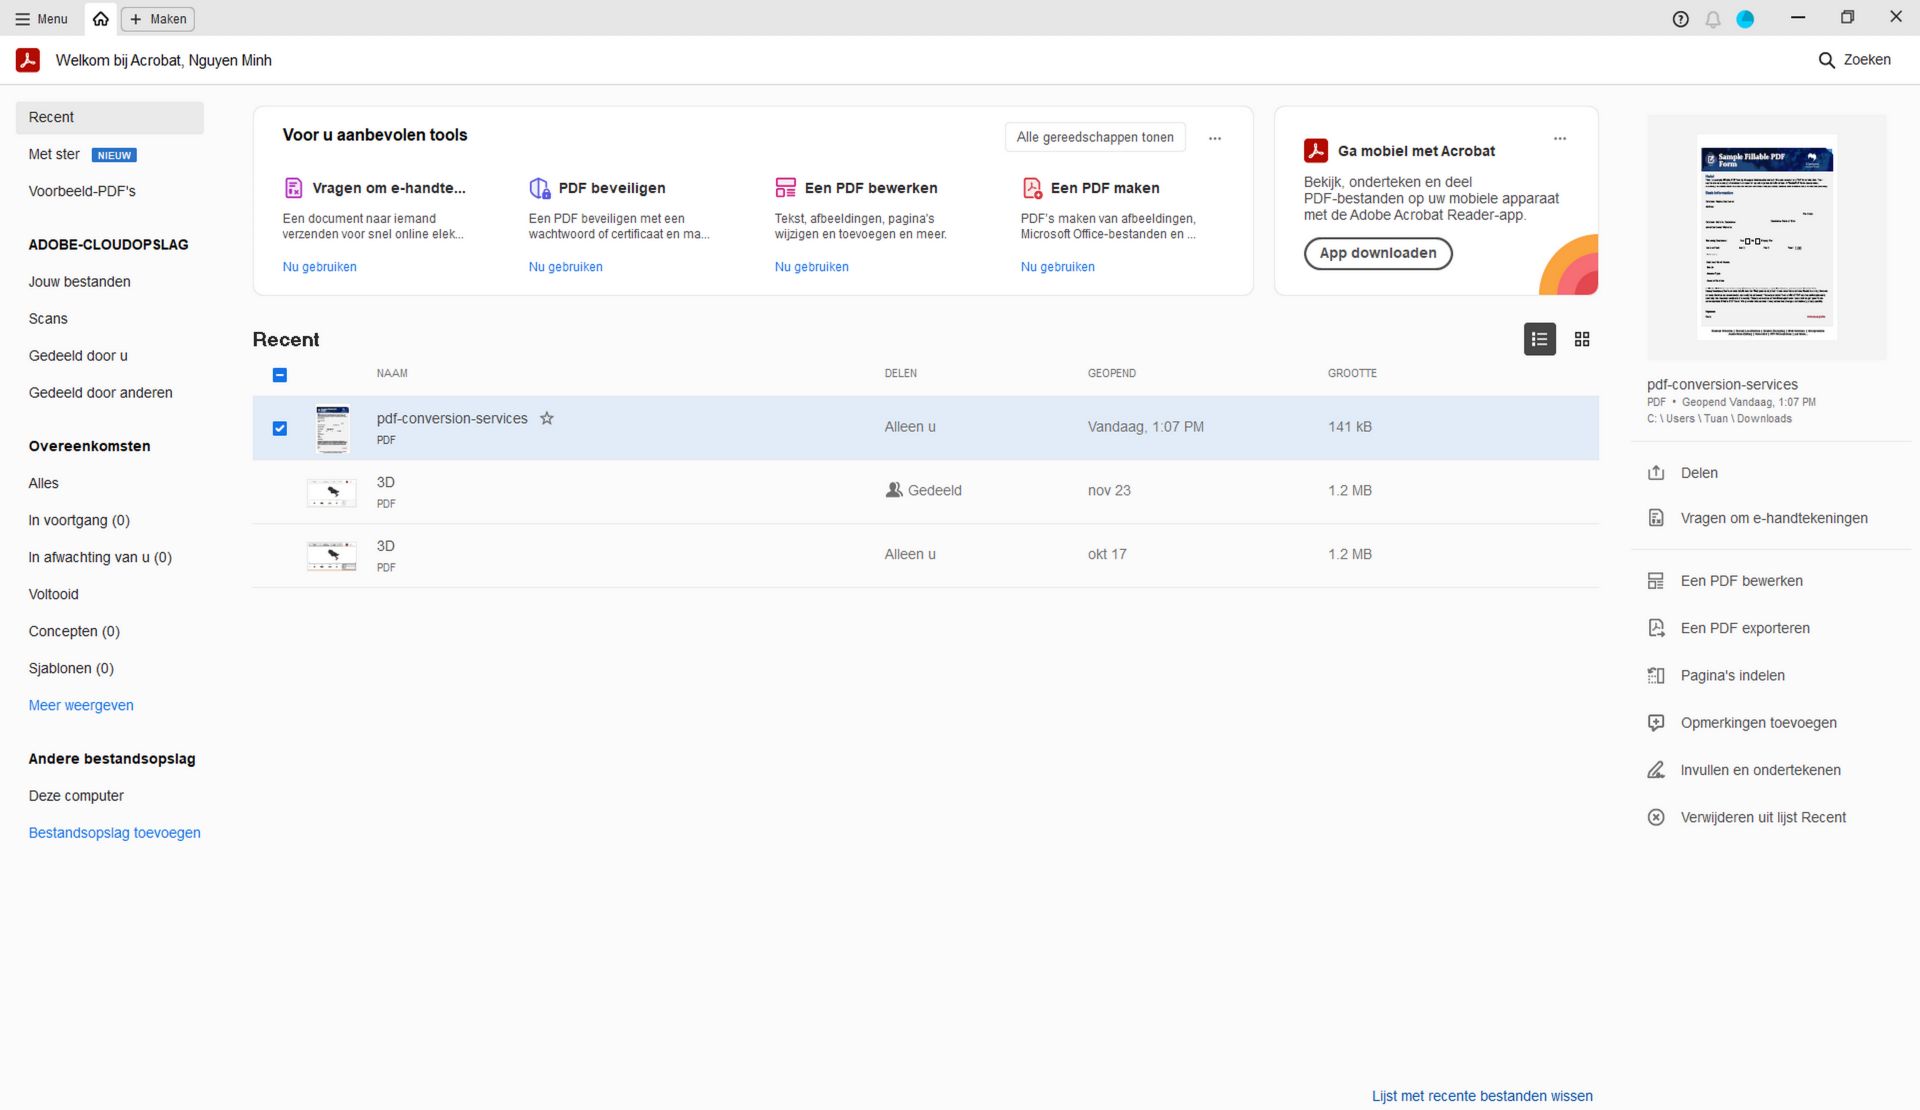Click the PDF preview thumbnail in right panel
This screenshot has height=1110, width=1920.
point(1766,238)
